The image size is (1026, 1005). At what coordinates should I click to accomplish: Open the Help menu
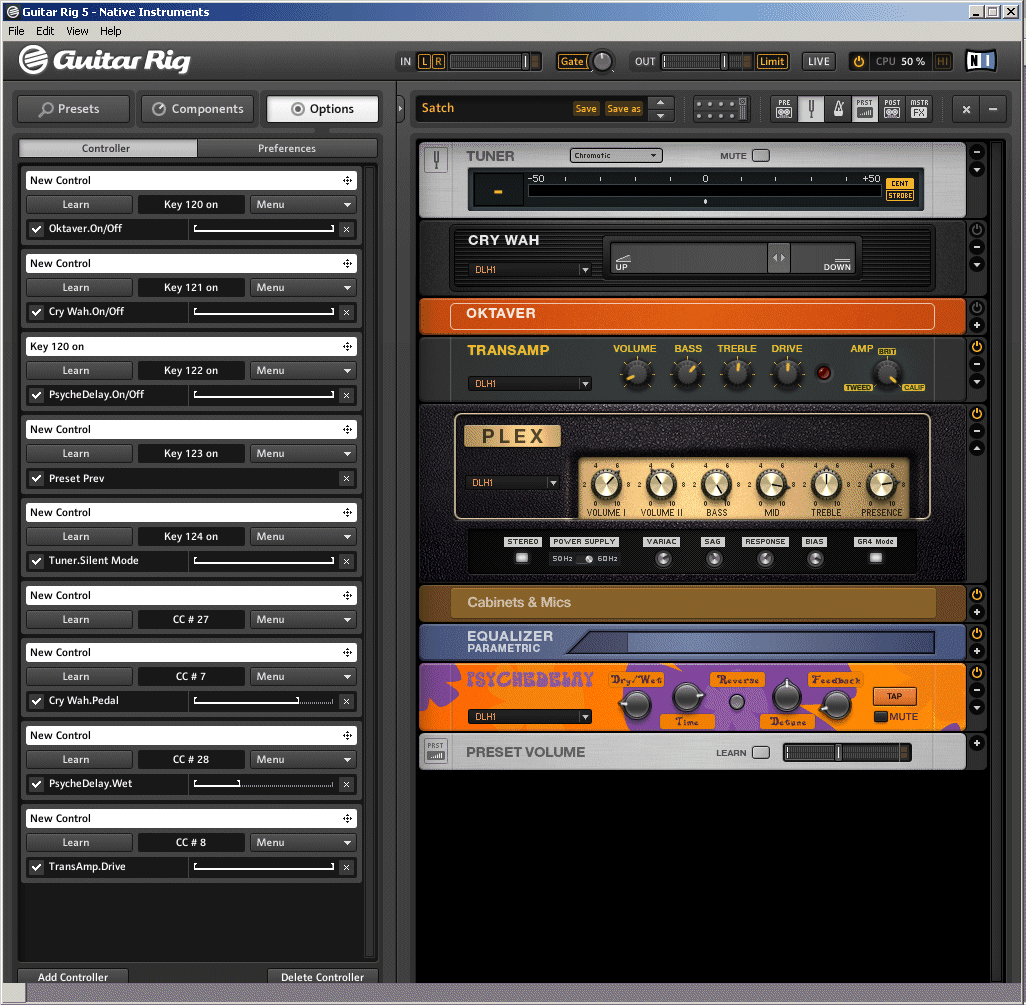(111, 31)
